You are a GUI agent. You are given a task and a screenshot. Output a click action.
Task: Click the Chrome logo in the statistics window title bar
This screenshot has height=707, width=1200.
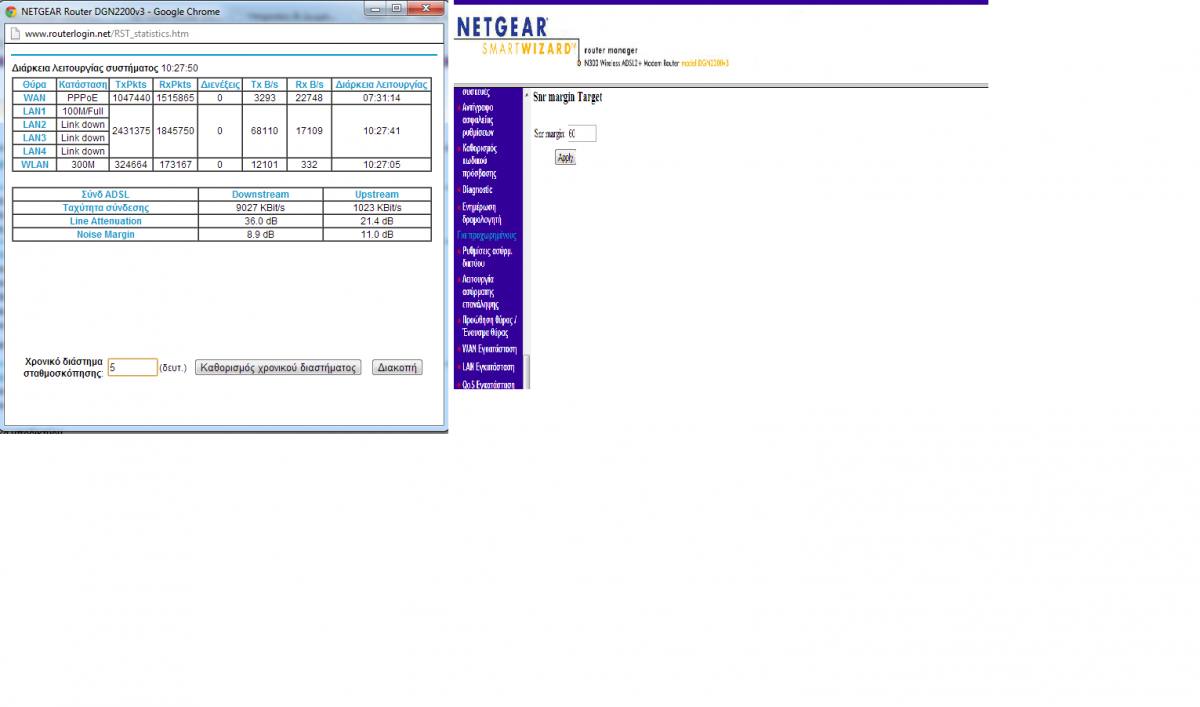tap(11, 10)
